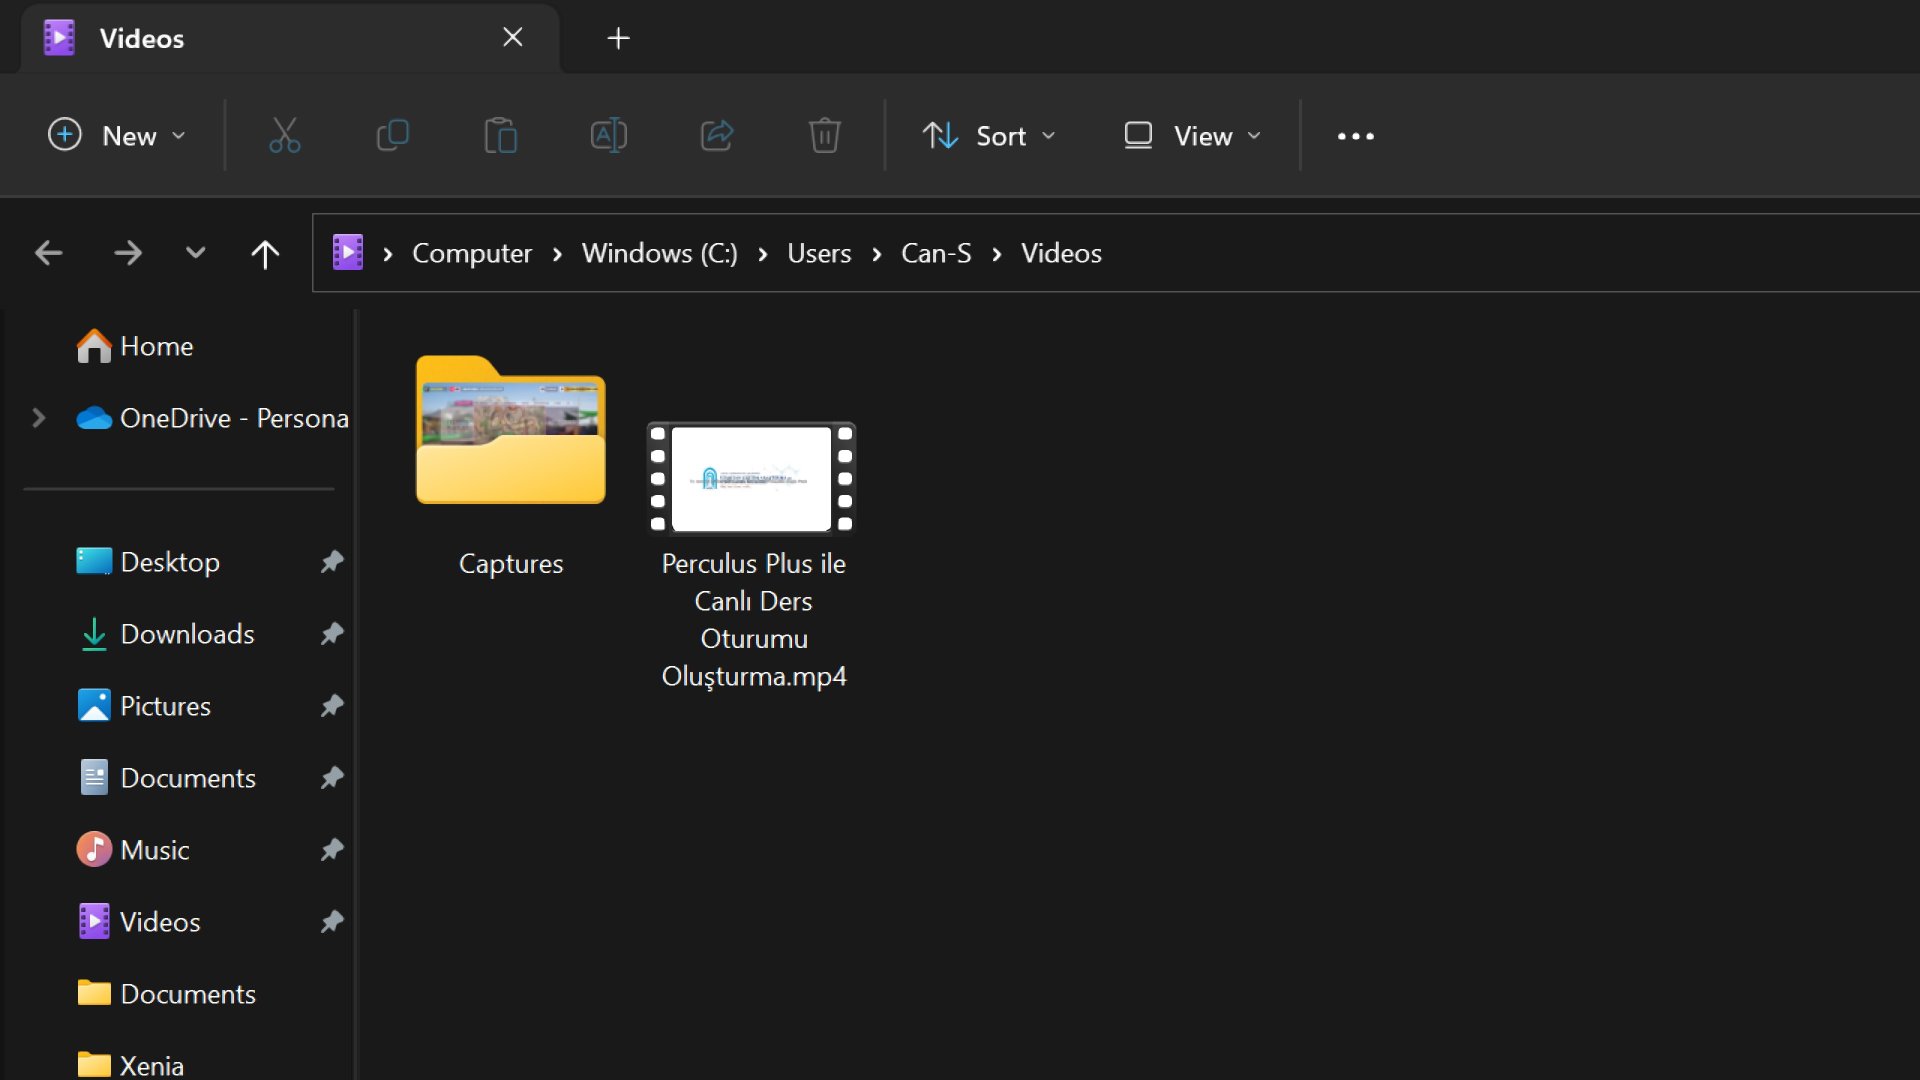Click the Delete trash can icon
1920x1080 pixels.
[x=824, y=135]
